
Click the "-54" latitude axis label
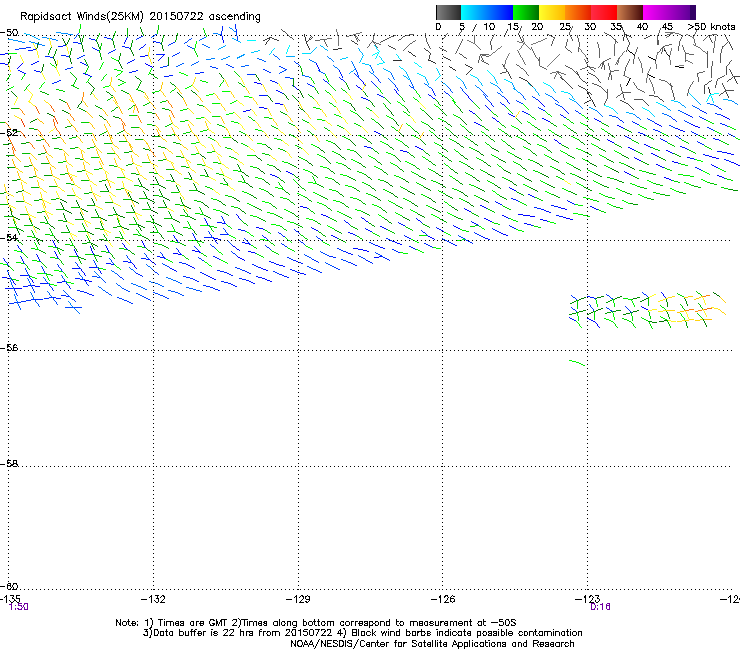tap(9, 237)
